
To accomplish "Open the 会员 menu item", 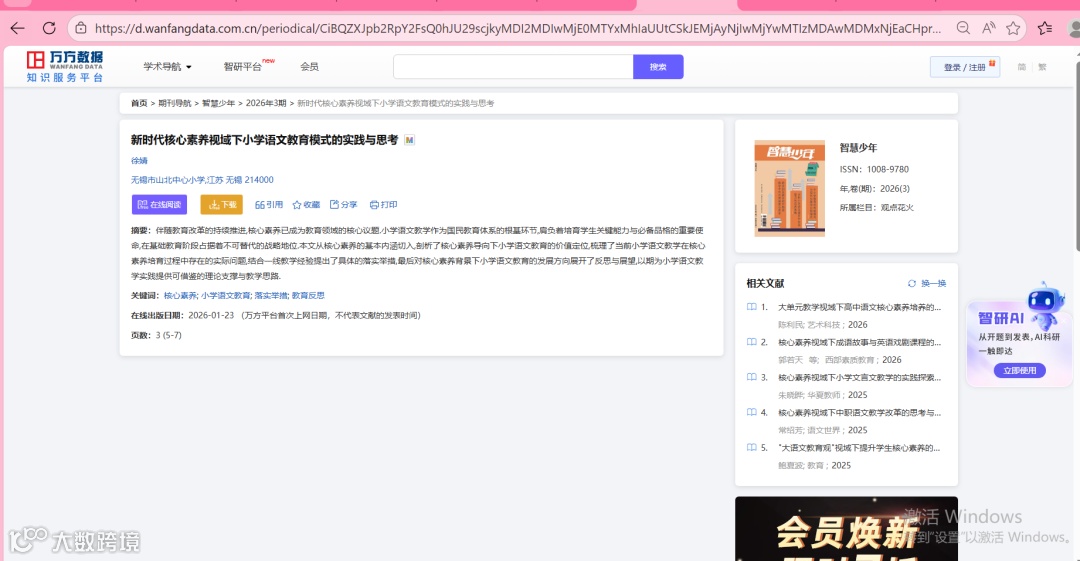I will coord(309,67).
